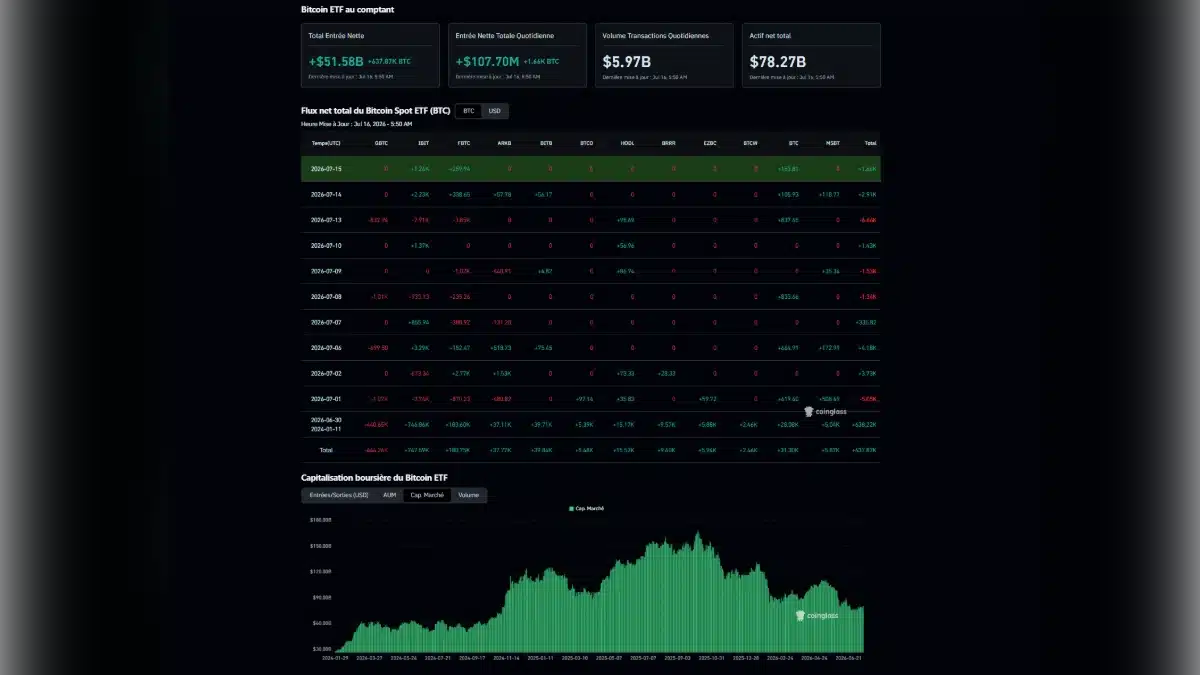The height and width of the screenshot is (675, 1200).
Task: Click the Total row label at table bottom
Action: click(327, 450)
